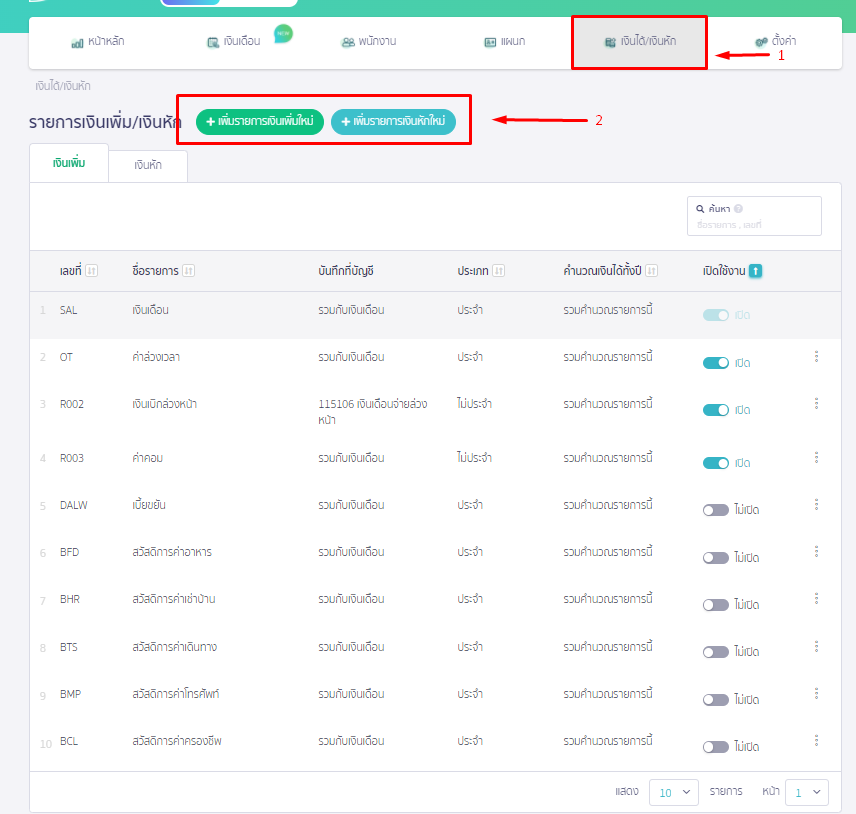Click the ค้นหา search field
856x814 pixels.
754,224
